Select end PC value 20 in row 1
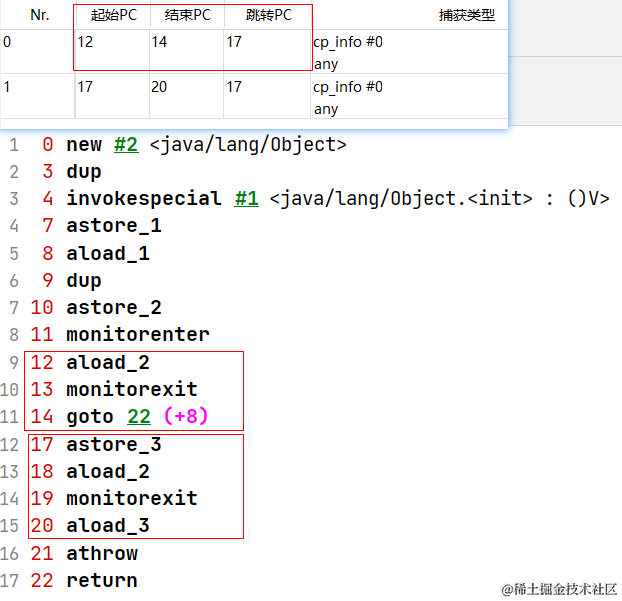 [x=159, y=86]
